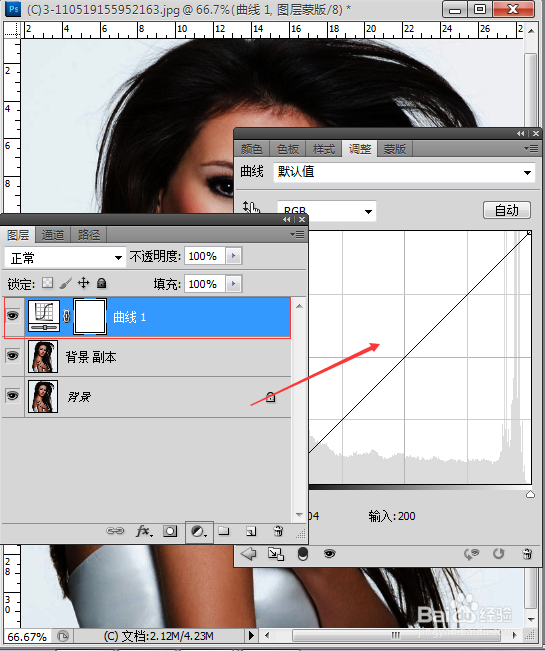
Task: Select the on-image curves adjustment hand tool
Action: click(x=251, y=208)
